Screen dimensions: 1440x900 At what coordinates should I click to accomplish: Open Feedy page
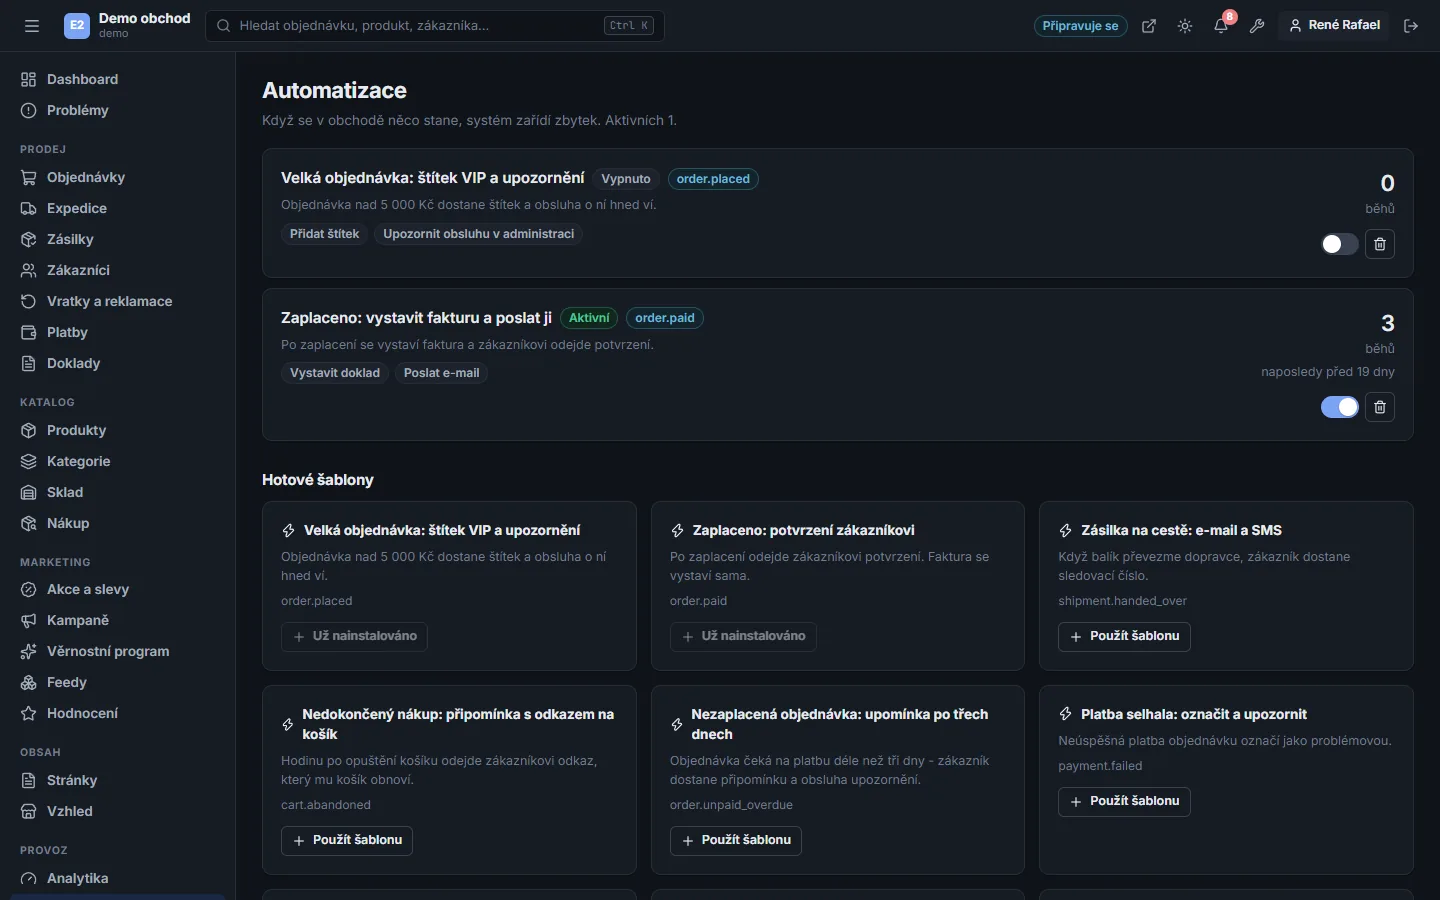(118, 682)
